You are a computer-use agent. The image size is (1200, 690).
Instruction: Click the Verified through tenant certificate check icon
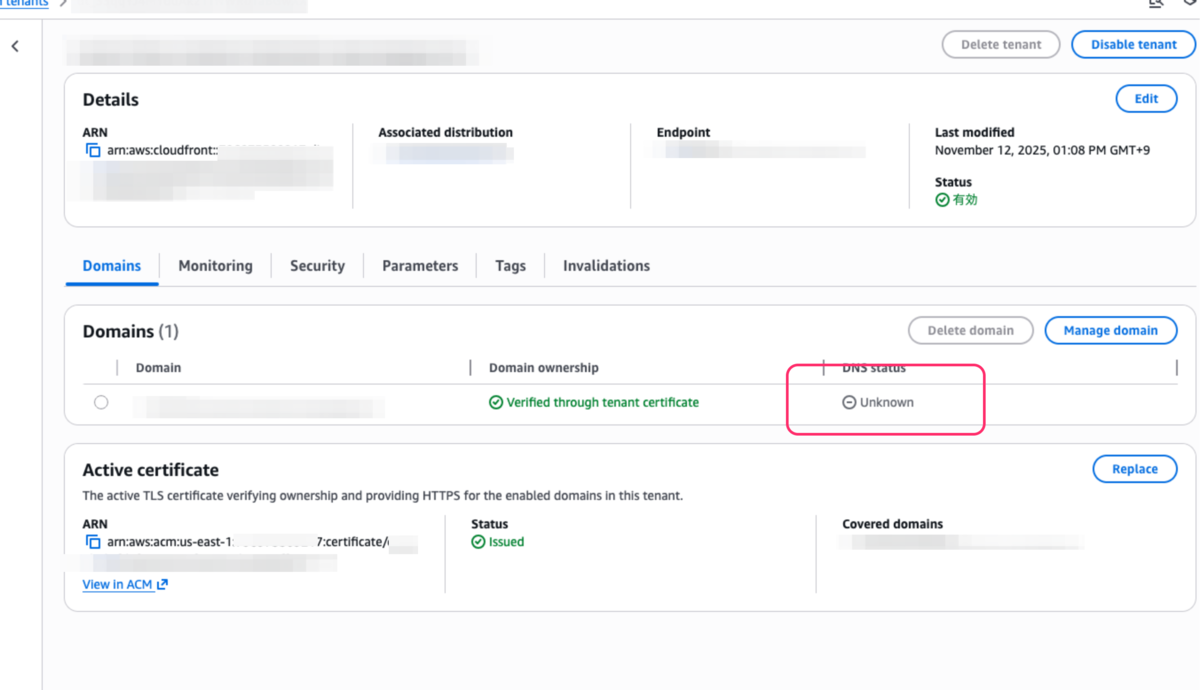coord(496,403)
